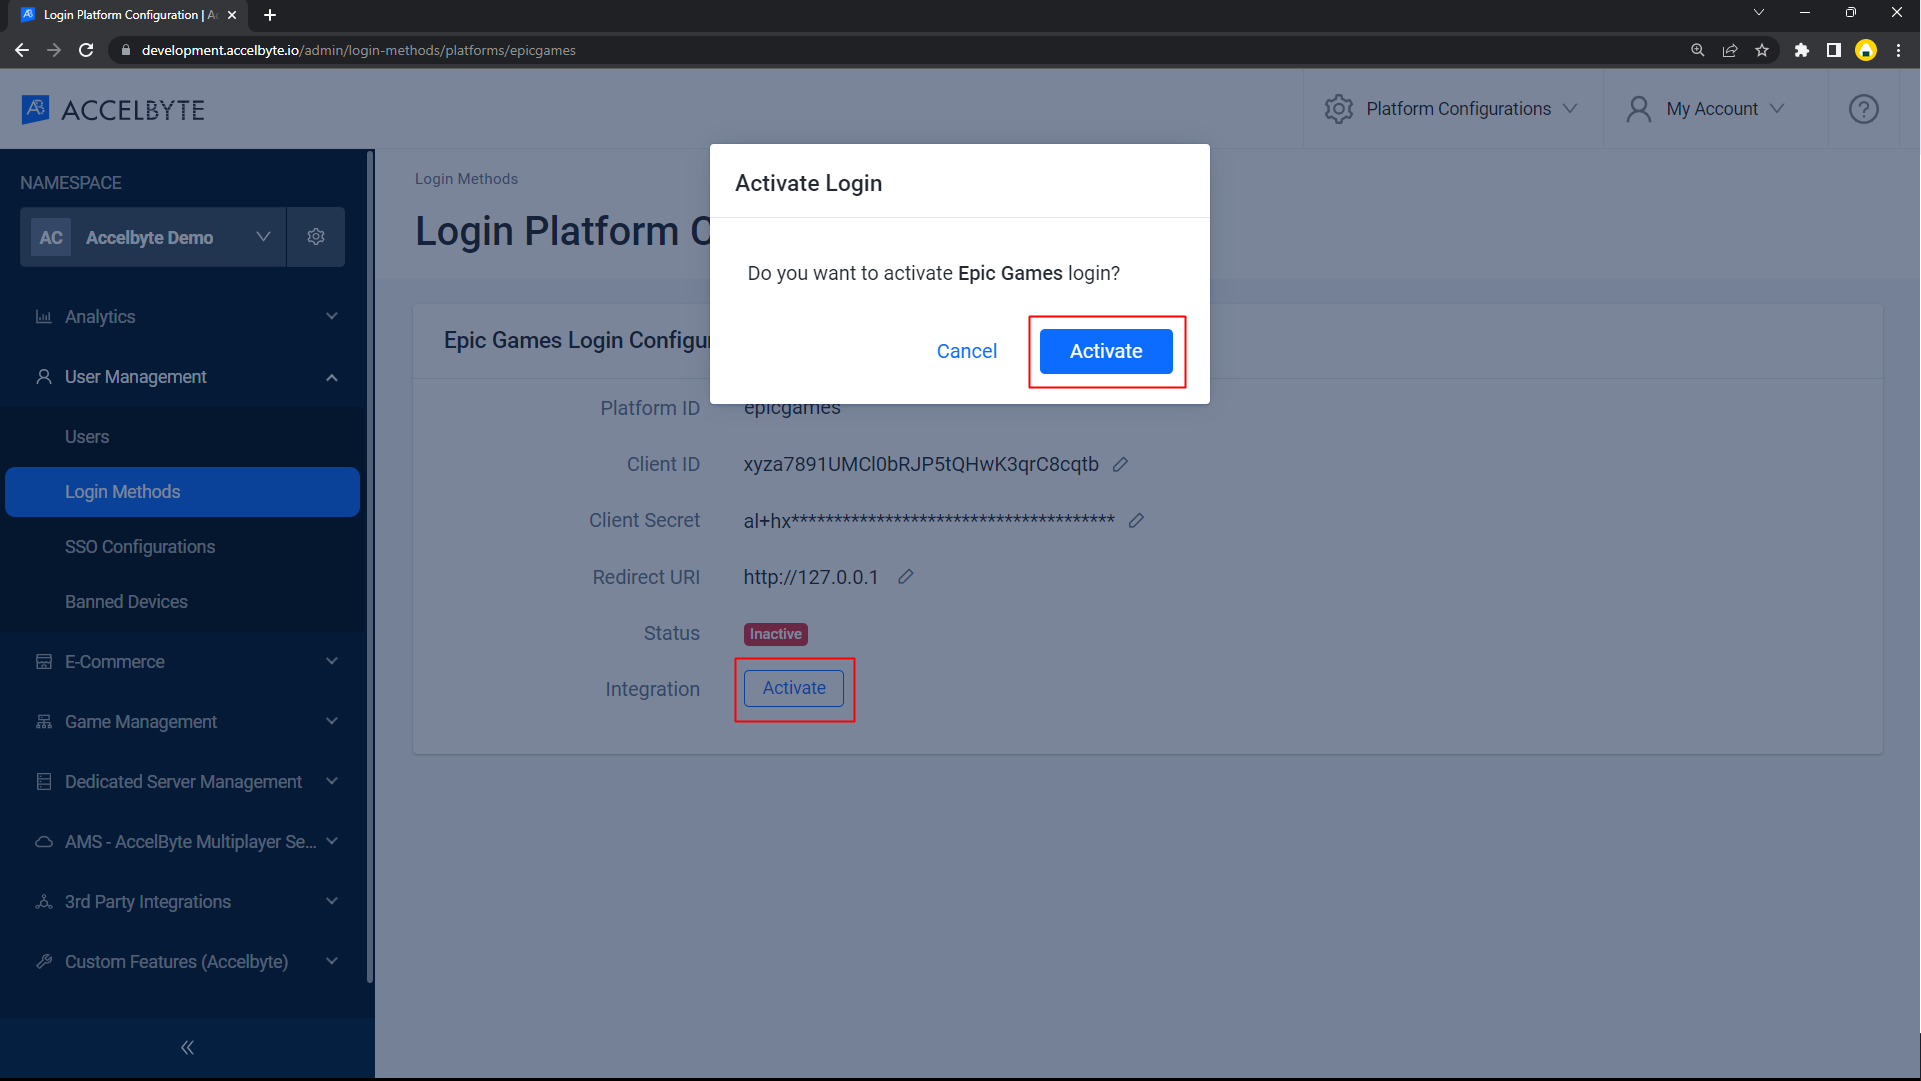
Task: Click the share page icon in address bar
Action: (x=1730, y=50)
